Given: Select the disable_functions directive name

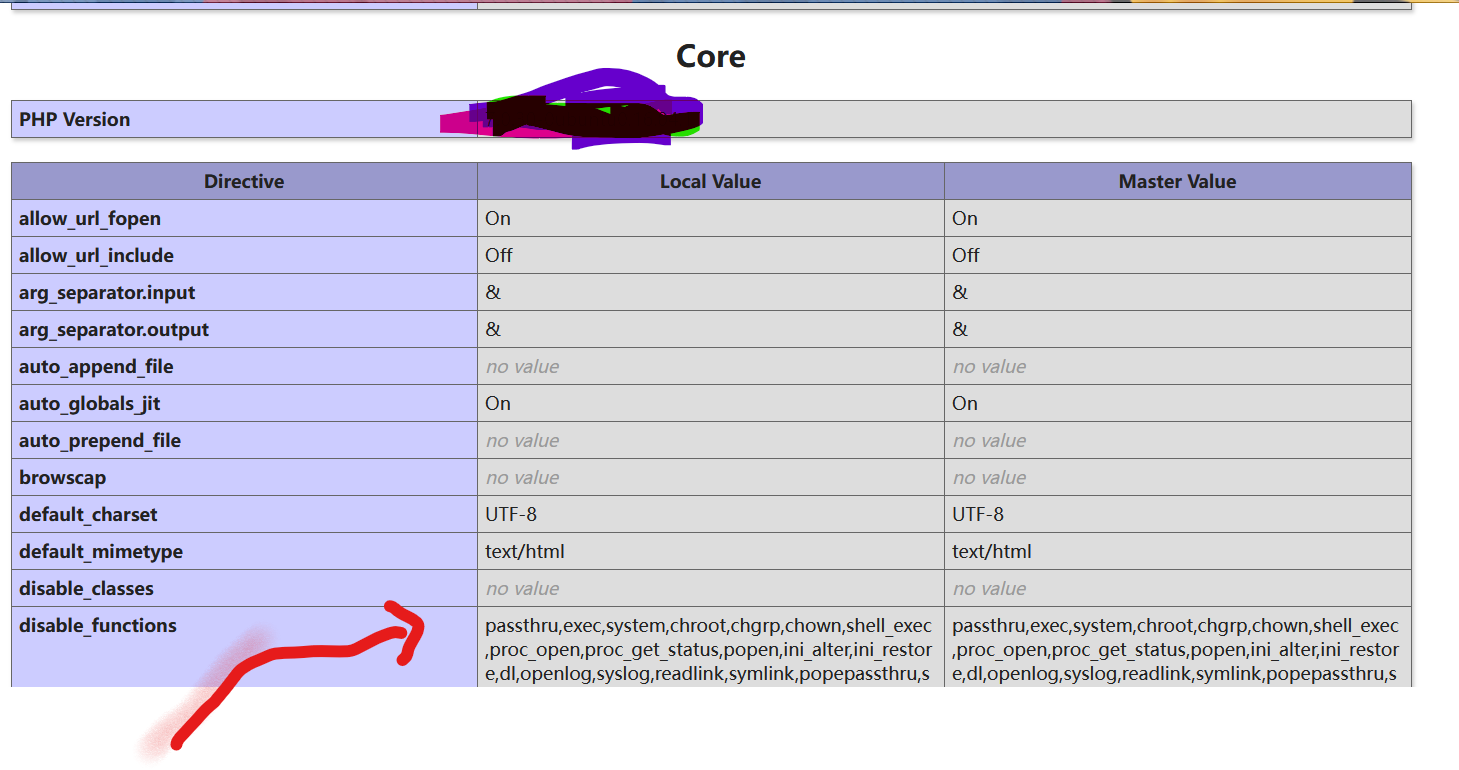Looking at the screenshot, I should [98, 625].
